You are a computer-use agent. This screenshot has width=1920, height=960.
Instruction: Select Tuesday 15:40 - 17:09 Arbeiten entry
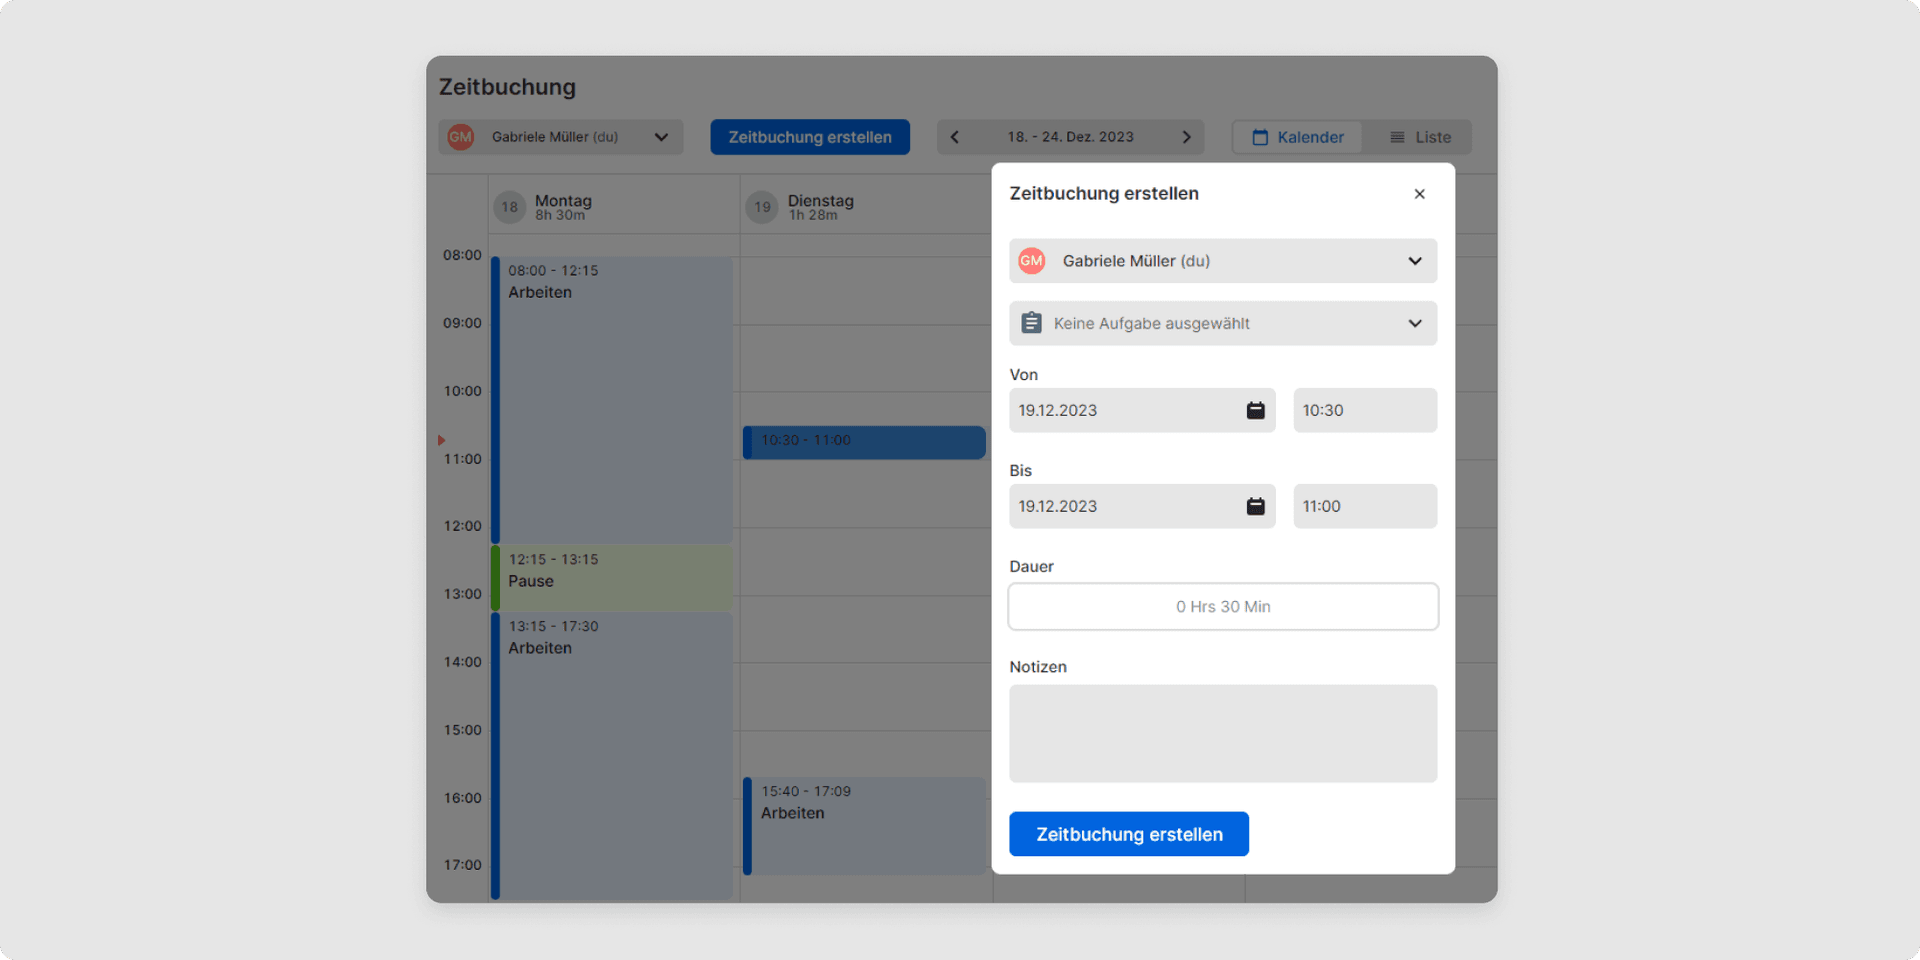pos(864,826)
